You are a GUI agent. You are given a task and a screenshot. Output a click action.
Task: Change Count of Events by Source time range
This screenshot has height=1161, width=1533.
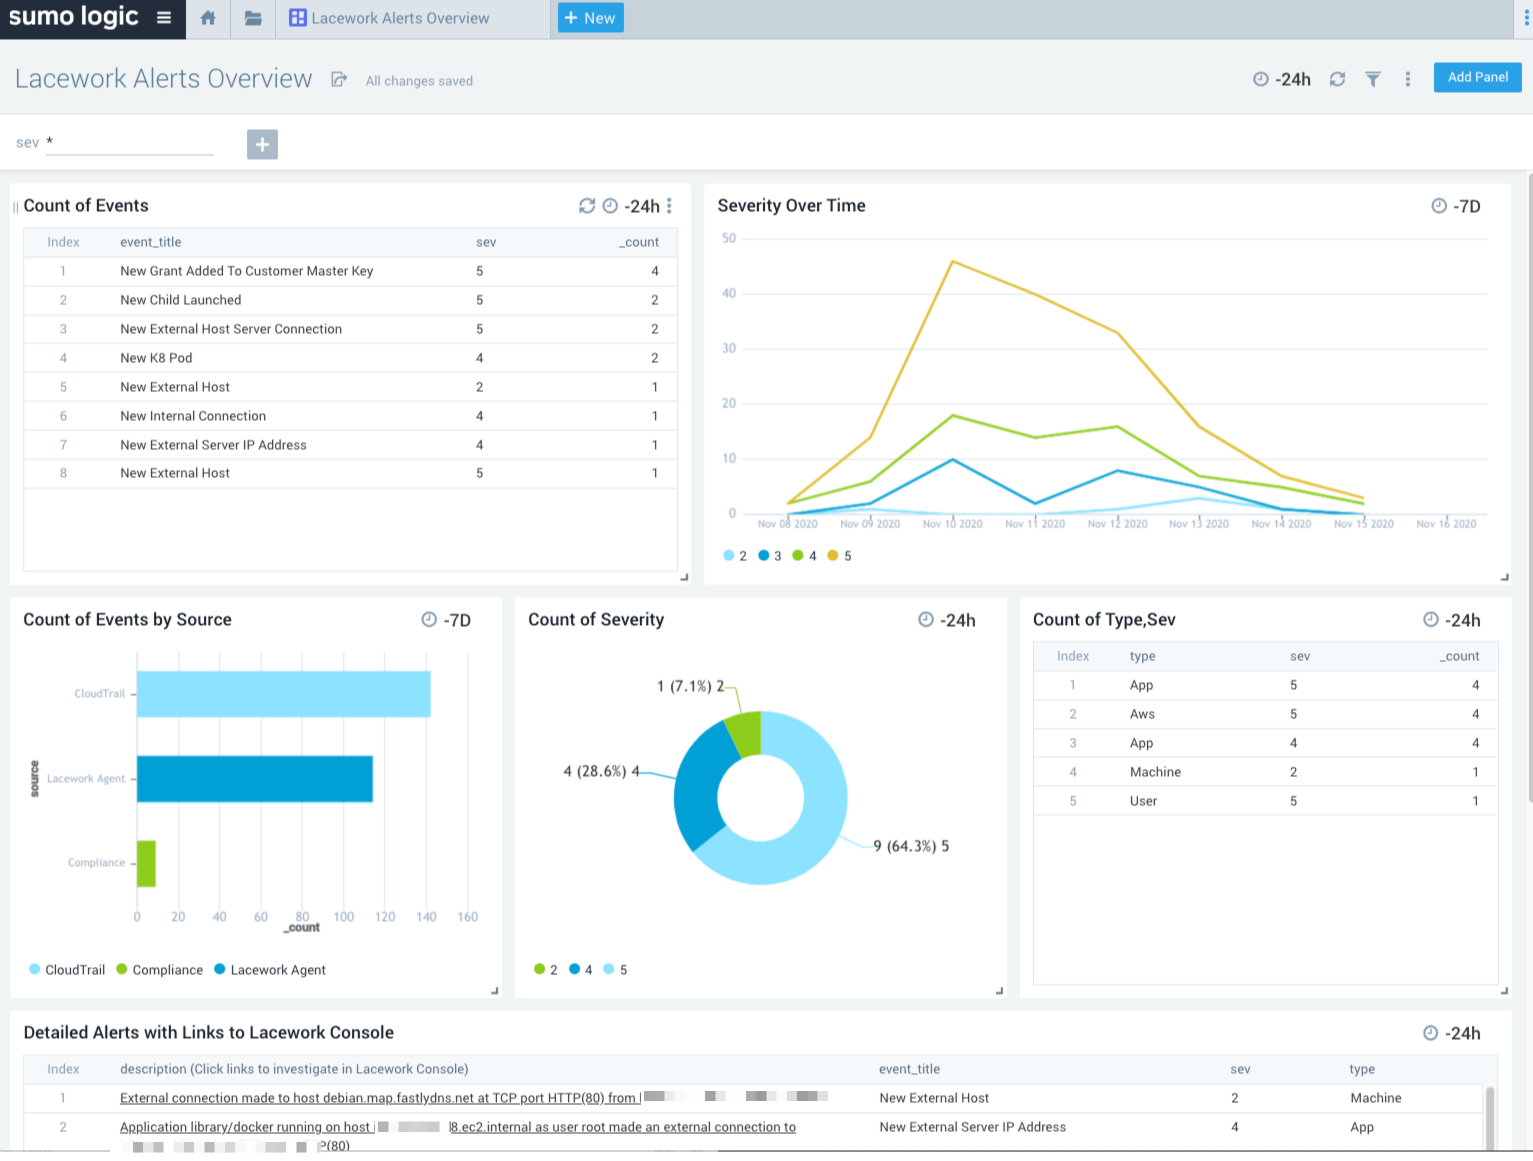click(446, 620)
